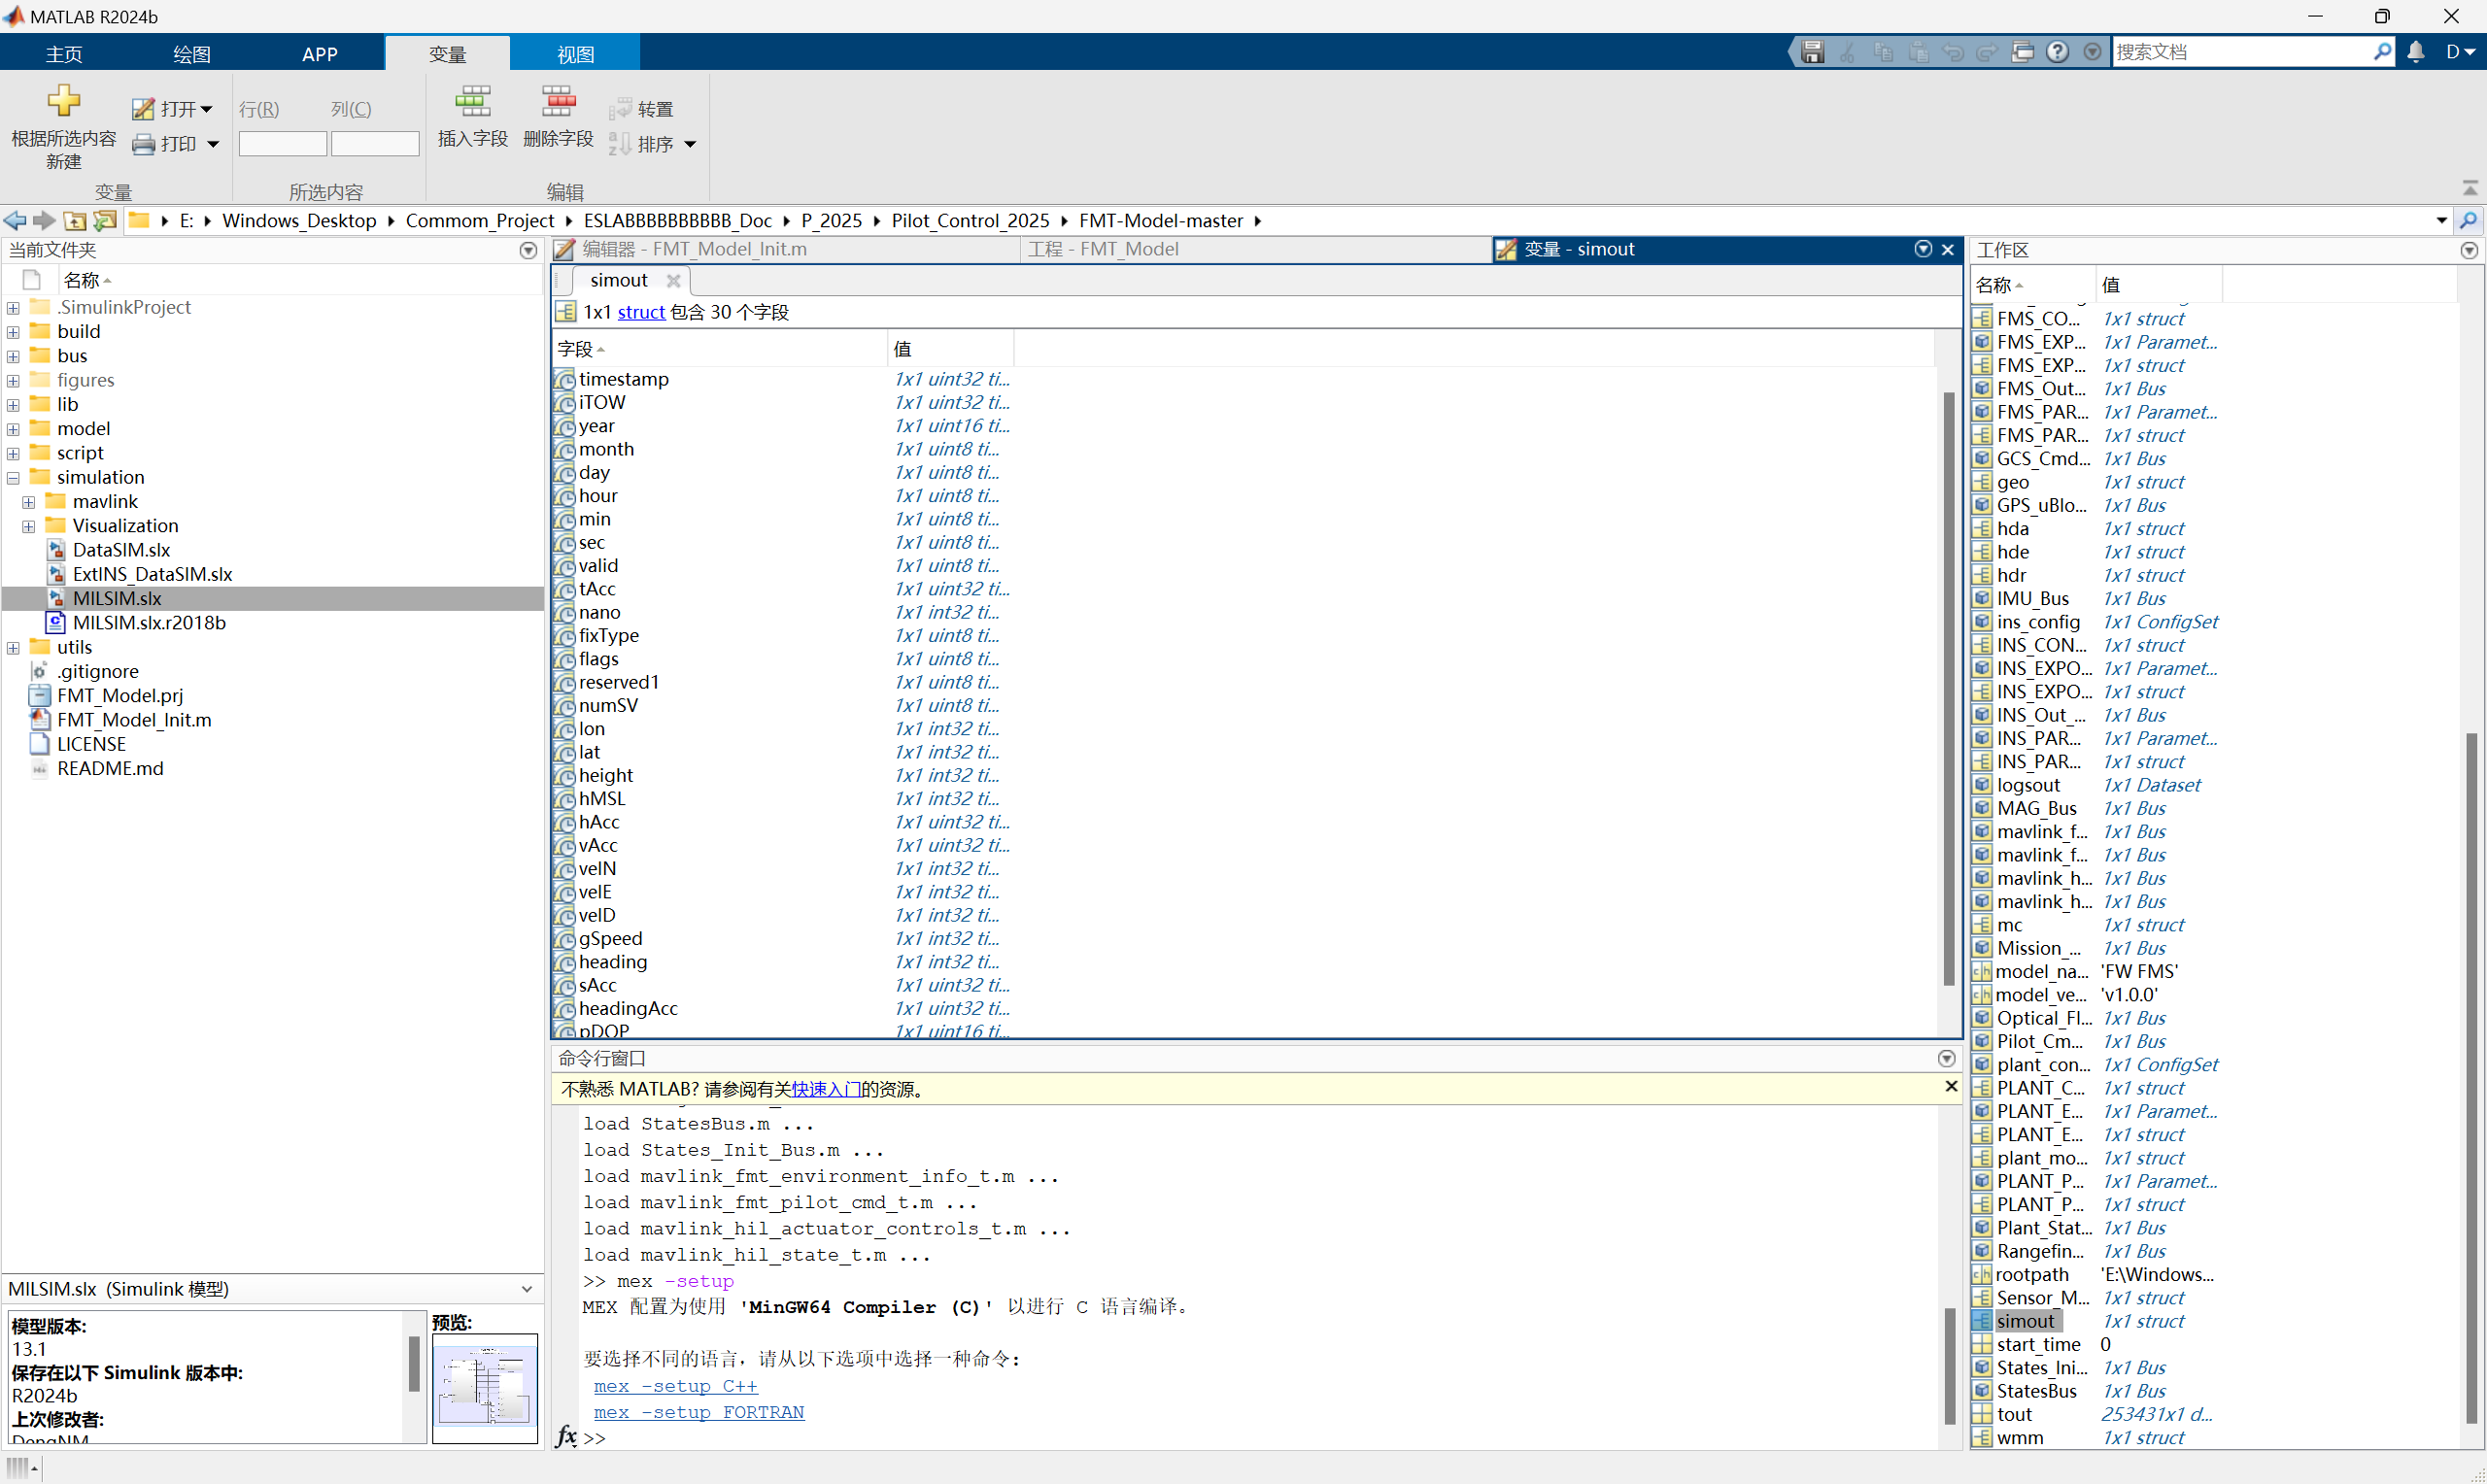
Task: Click the variable editor vertical scrollbar
Action: click(x=1949, y=687)
